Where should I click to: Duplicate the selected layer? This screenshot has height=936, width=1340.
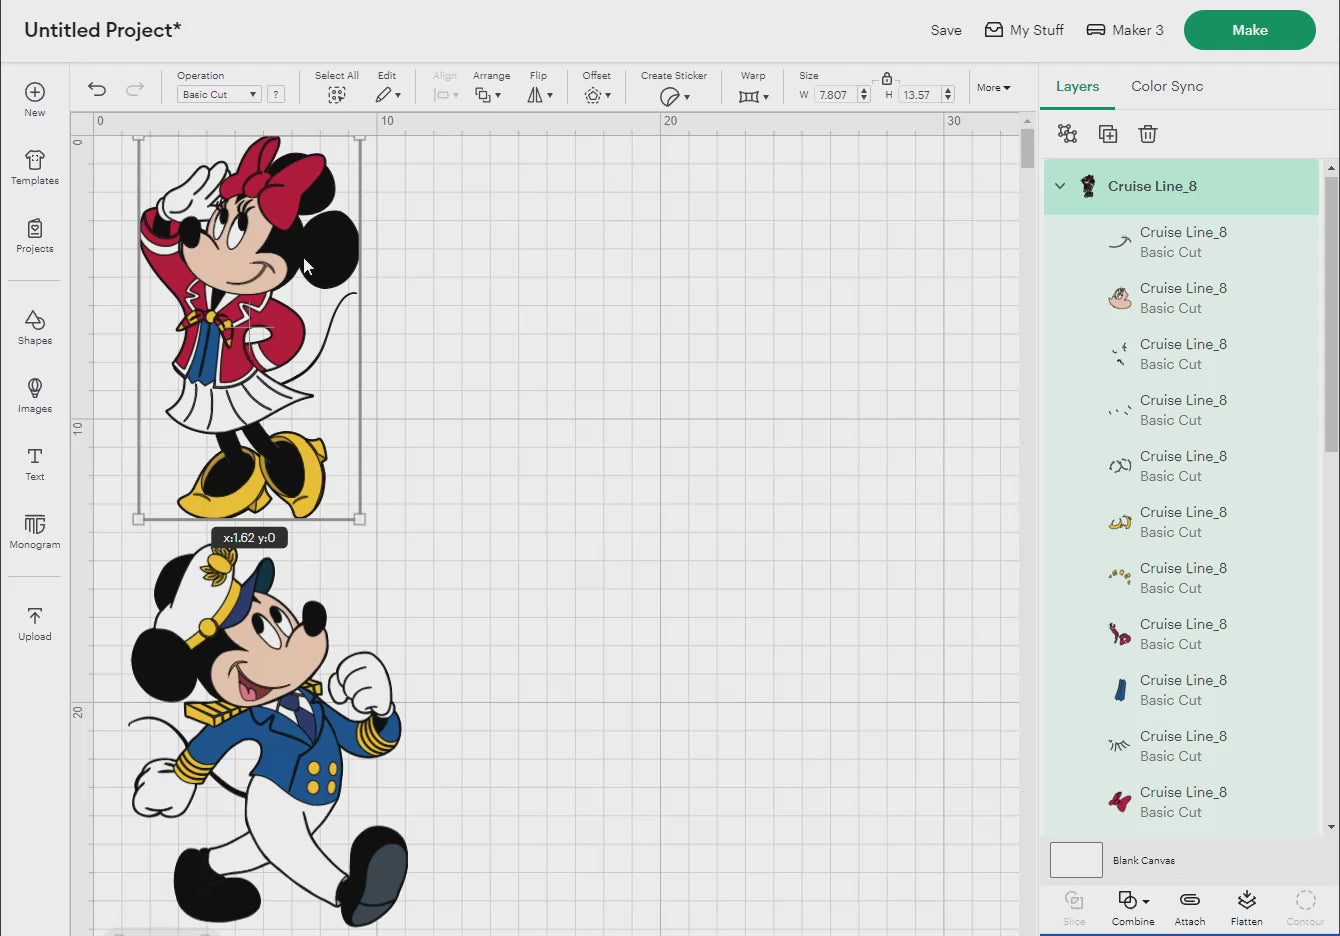[1108, 134]
